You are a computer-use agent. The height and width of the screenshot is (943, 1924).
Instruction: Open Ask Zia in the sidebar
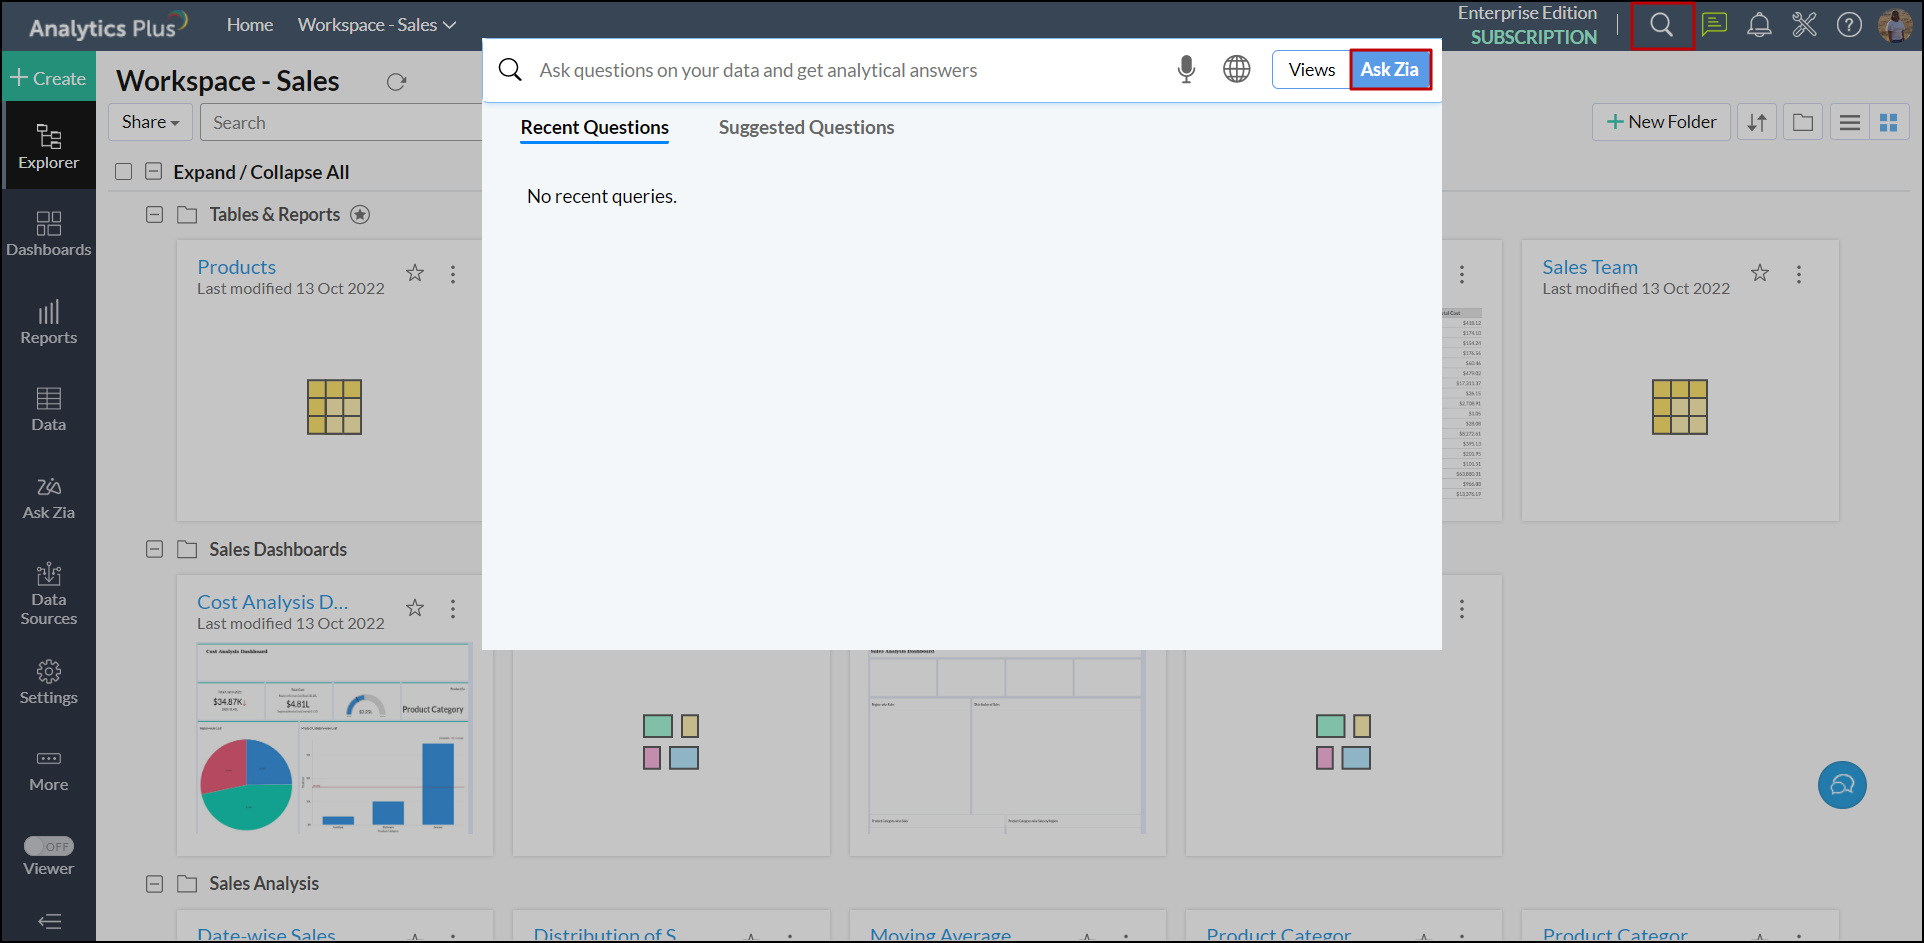[x=48, y=497]
